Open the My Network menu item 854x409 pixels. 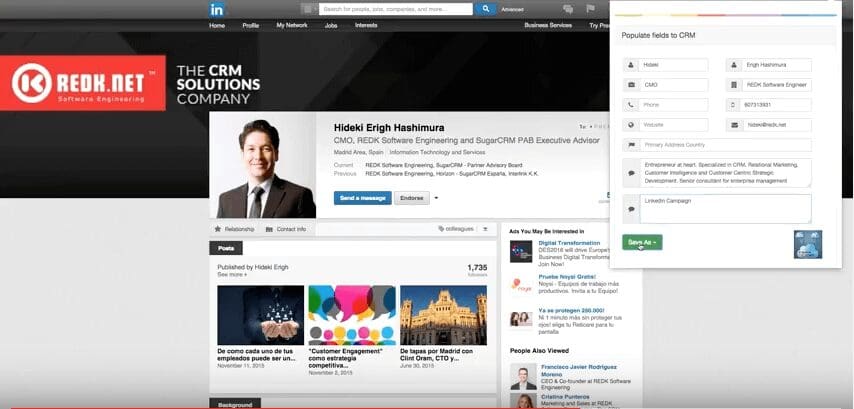coord(292,26)
